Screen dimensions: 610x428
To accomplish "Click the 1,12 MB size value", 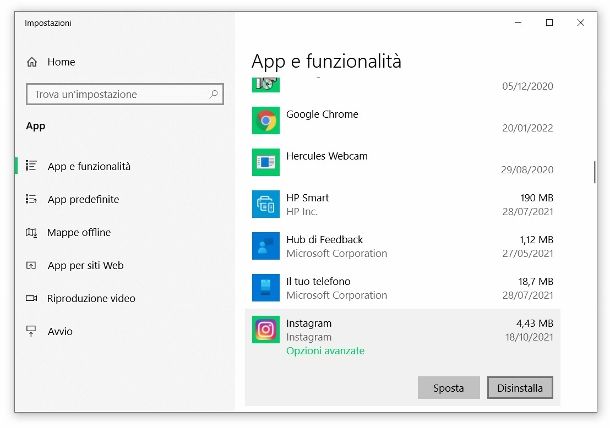I will pos(536,240).
